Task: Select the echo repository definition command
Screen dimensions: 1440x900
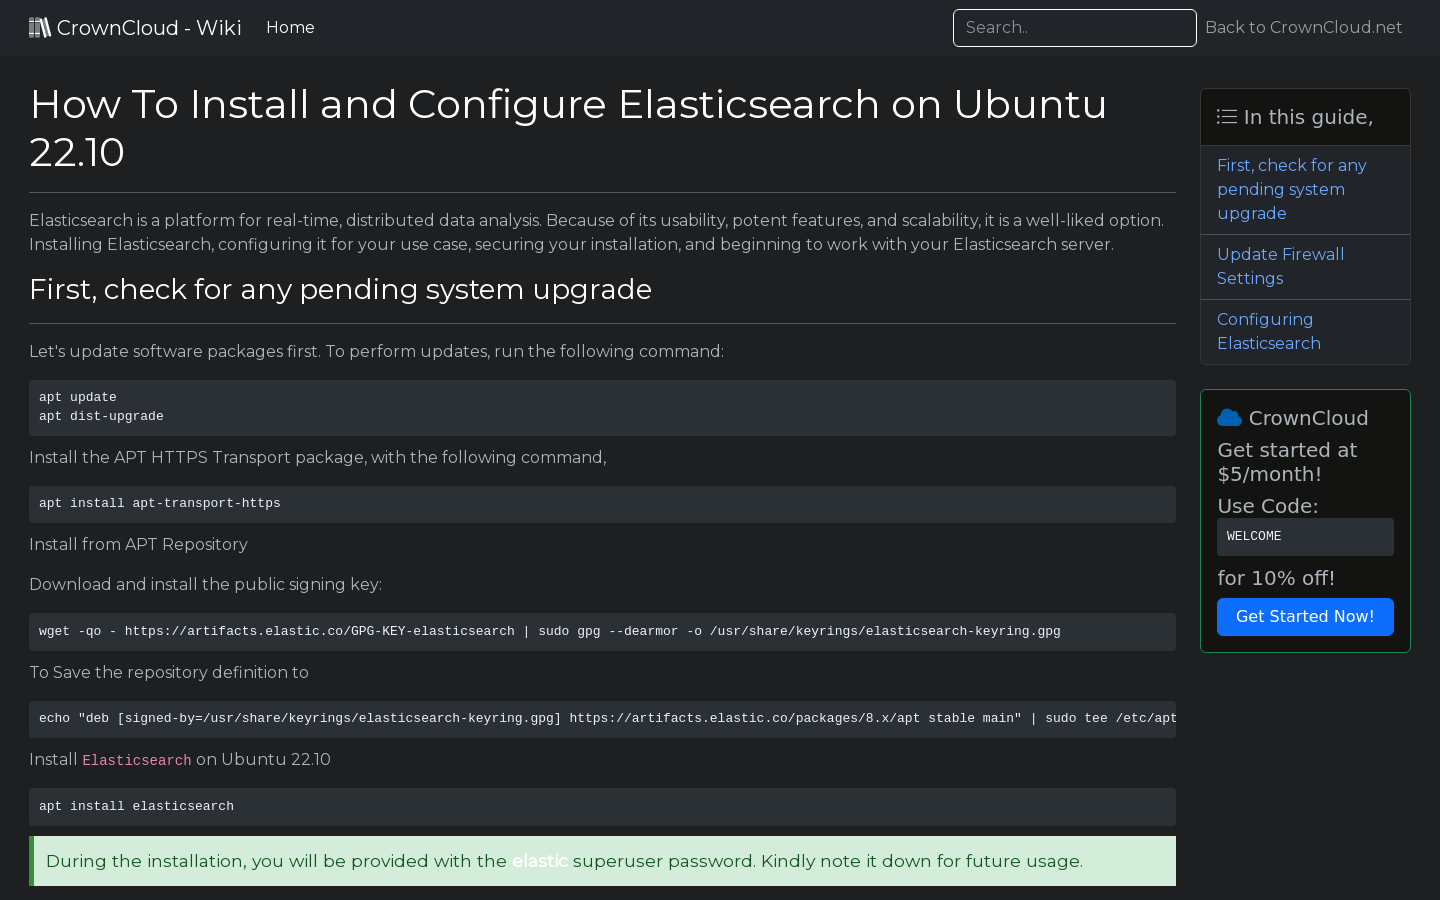Action: point(602,718)
